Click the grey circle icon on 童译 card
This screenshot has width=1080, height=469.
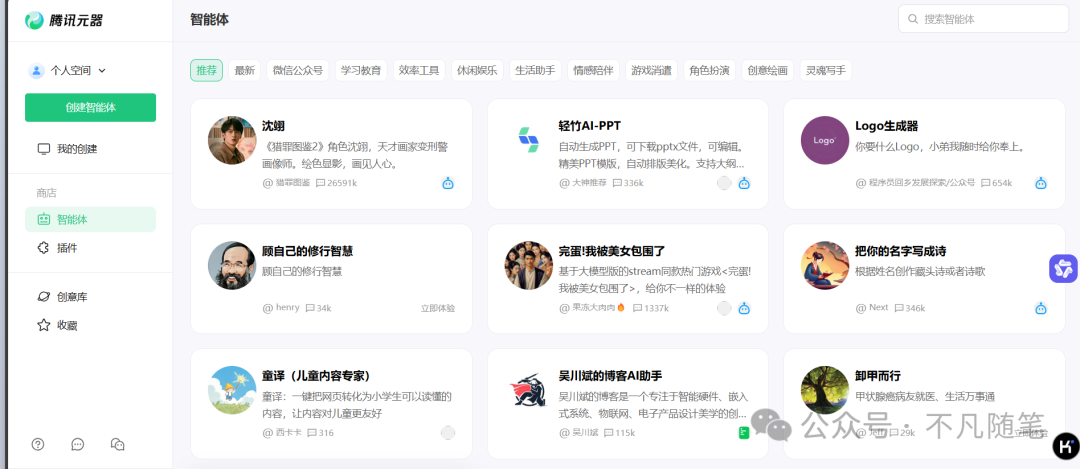[x=448, y=432]
